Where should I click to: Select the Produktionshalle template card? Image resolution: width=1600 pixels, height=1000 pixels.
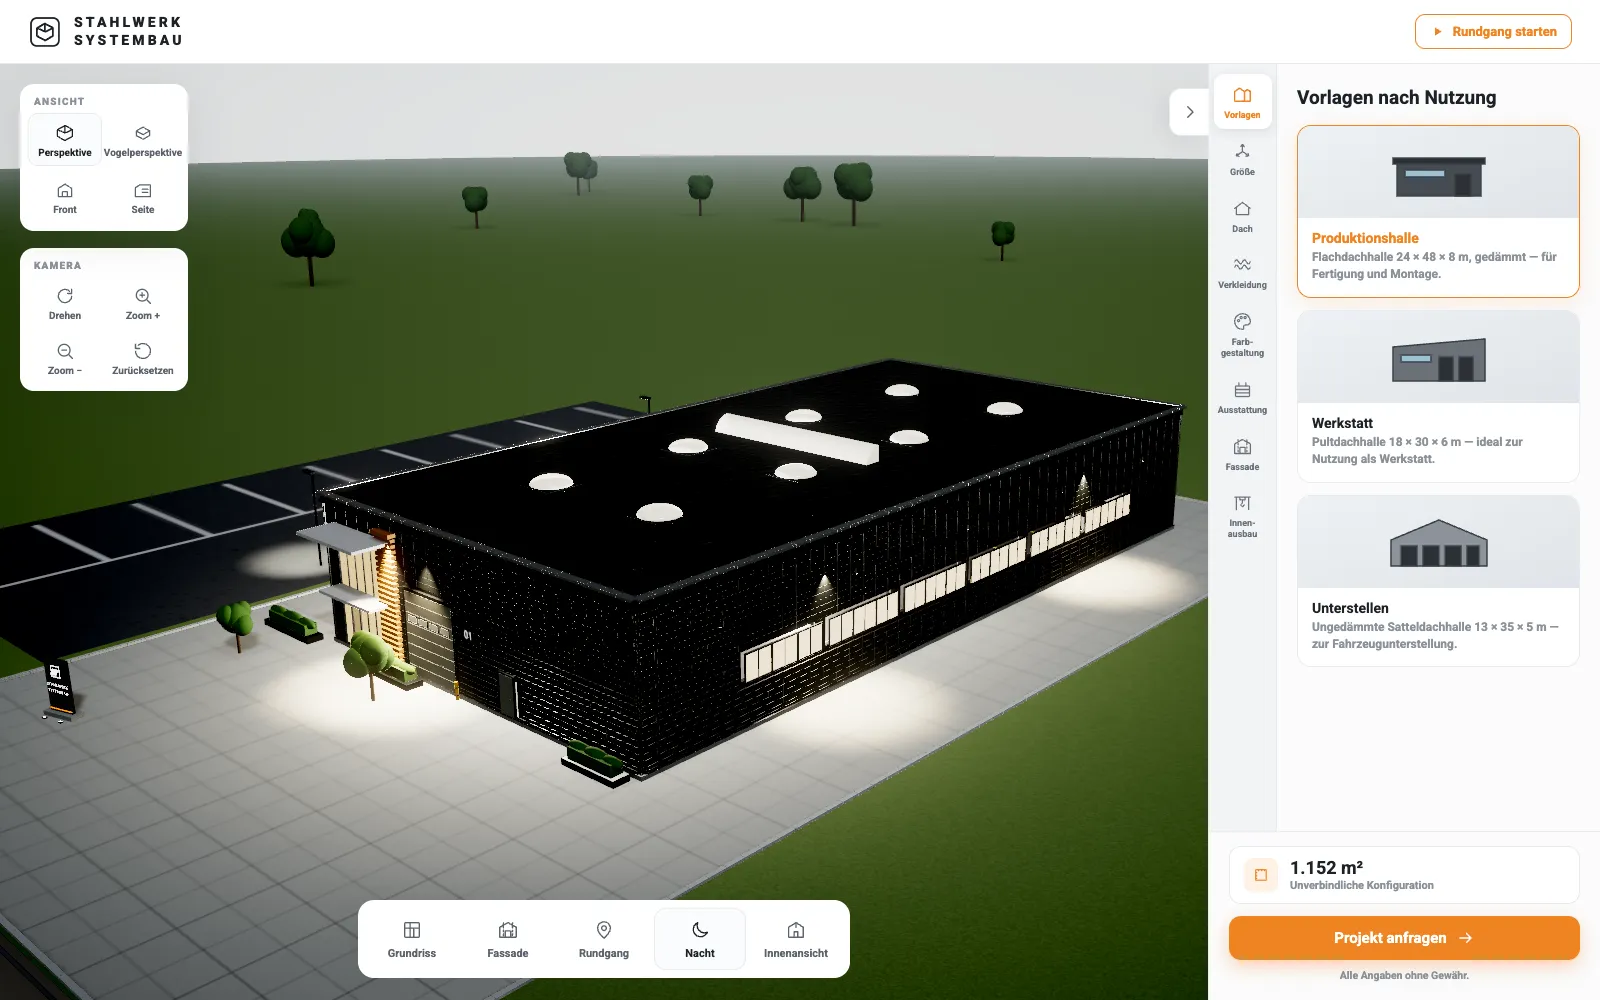click(1438, 211)
